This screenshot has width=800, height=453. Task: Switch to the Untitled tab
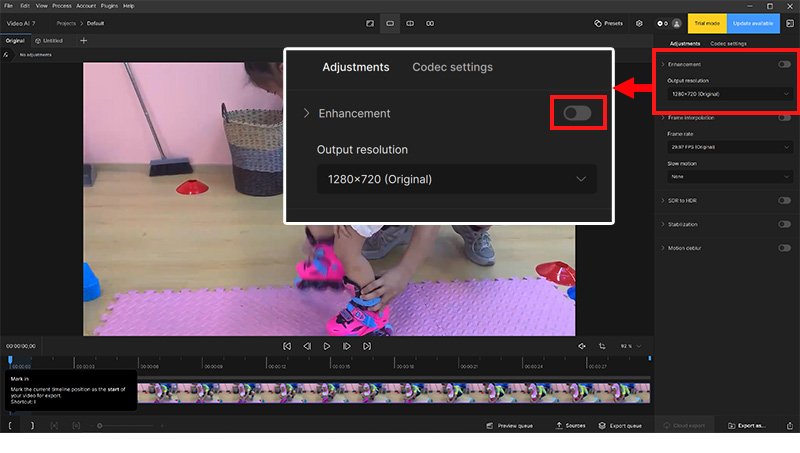pos(49,41)
